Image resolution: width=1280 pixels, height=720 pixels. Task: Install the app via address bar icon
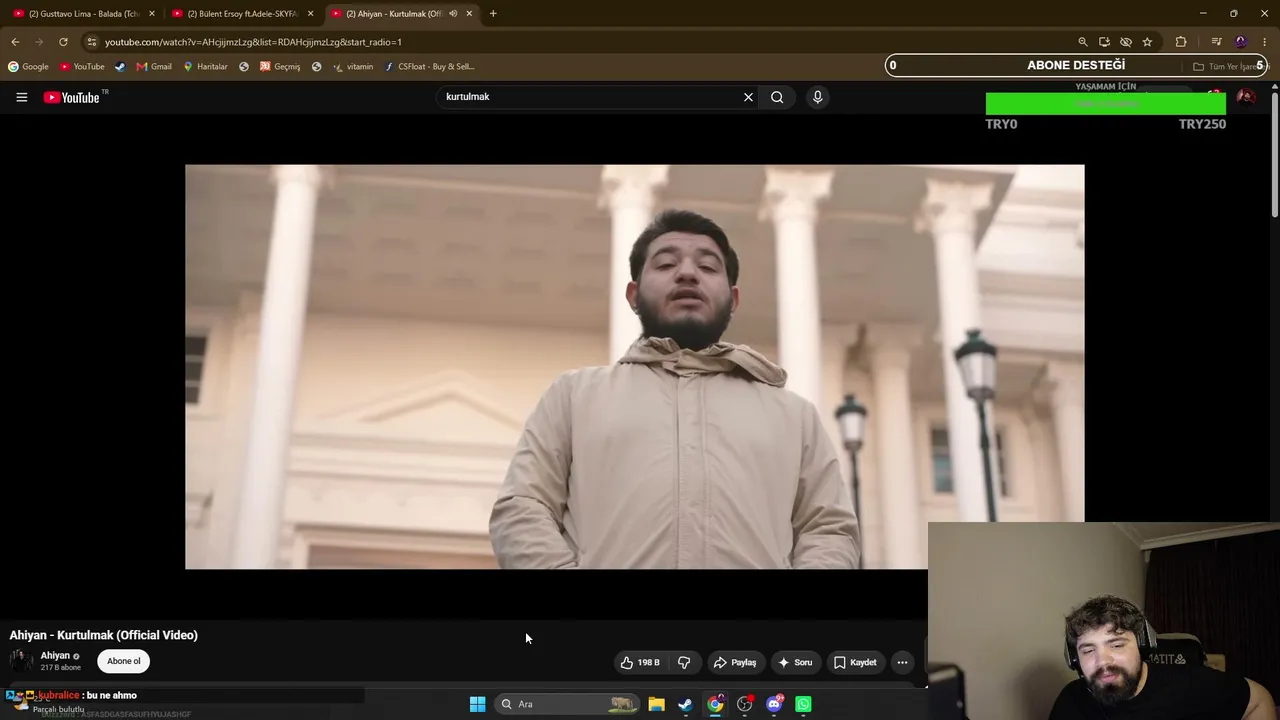click(x=1104, y=42)
